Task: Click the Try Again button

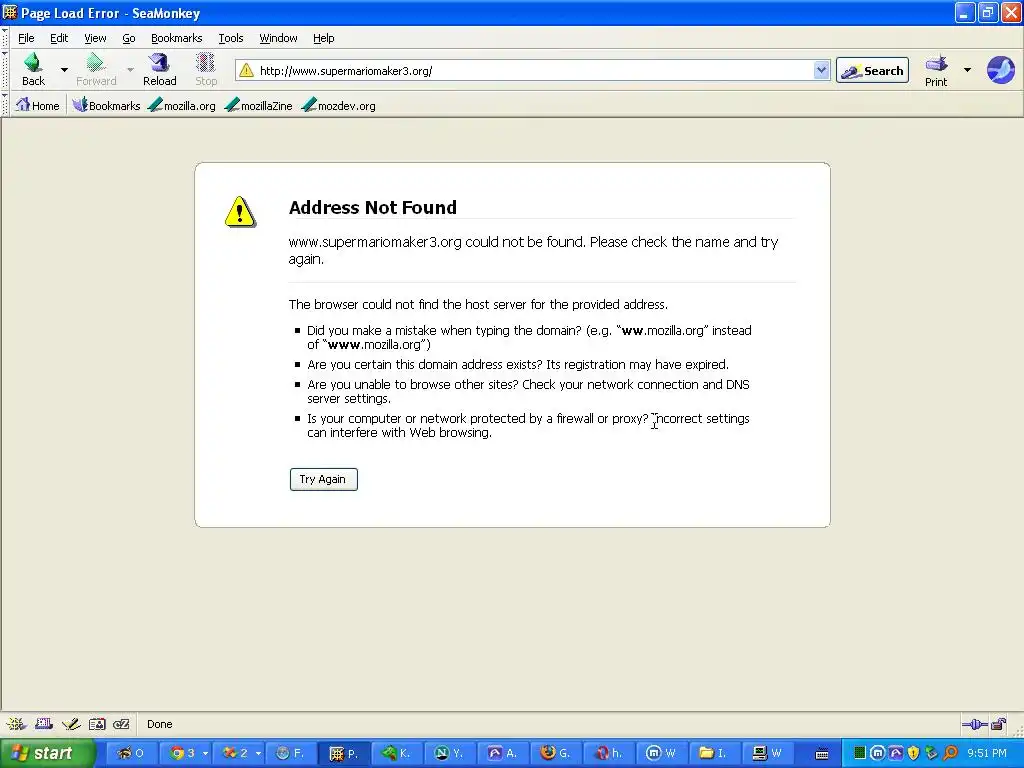Action: pos(323,479)
